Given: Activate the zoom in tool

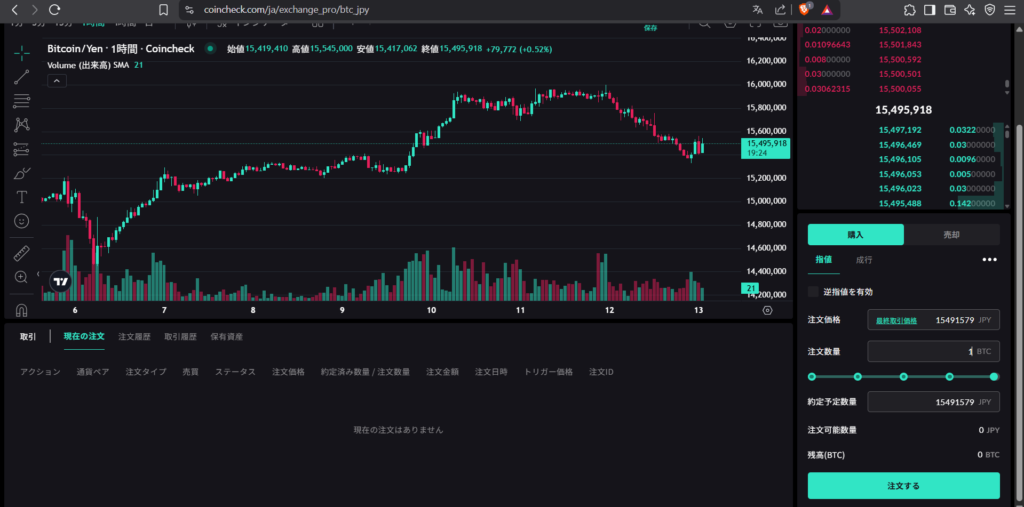Looking at the screenshot, I should 22,277.
